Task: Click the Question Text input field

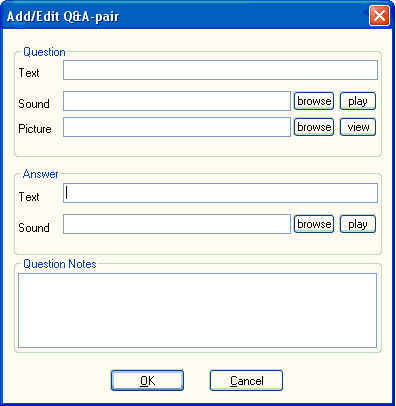Action: pyautogui.click(x=220, y=70)
